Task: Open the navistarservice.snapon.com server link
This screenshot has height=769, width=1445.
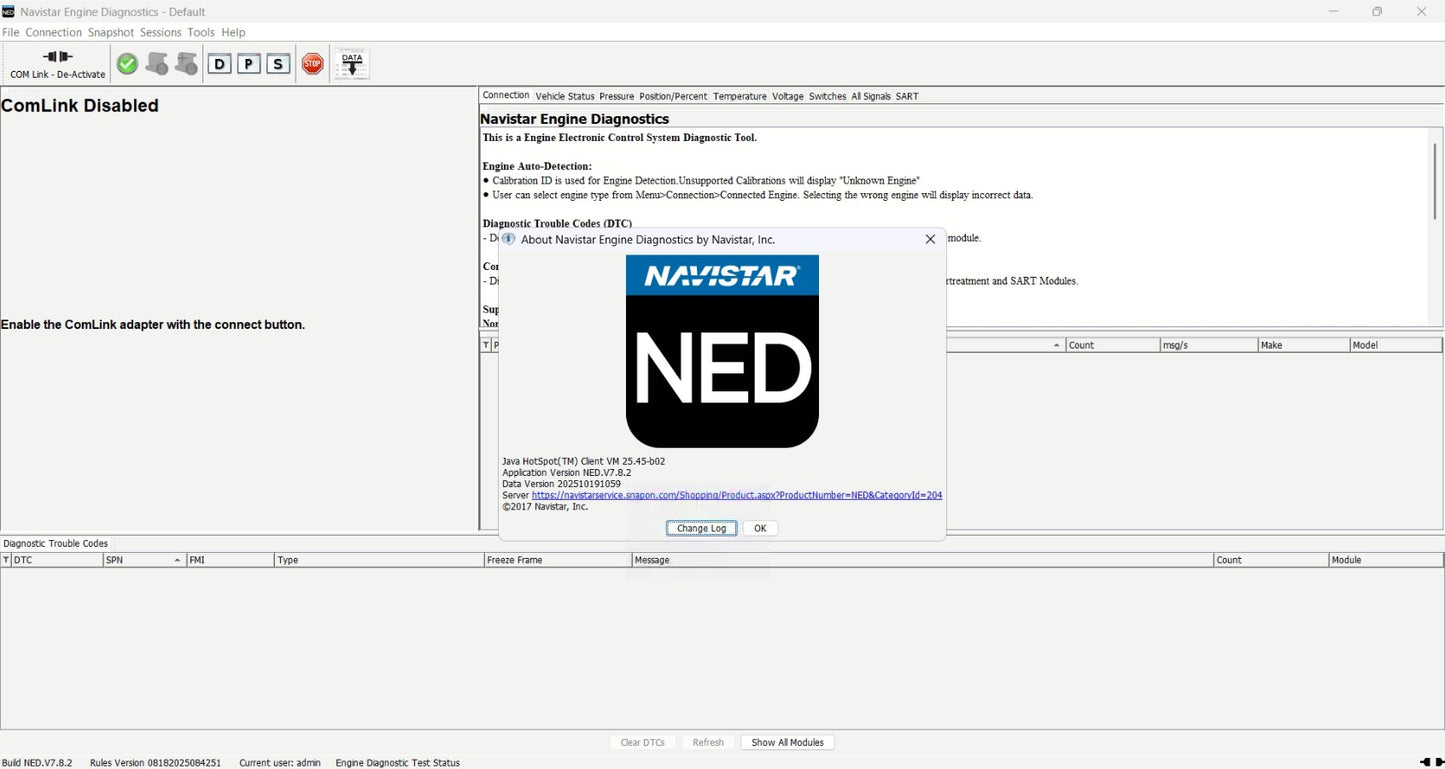Action: click(737, 495)
